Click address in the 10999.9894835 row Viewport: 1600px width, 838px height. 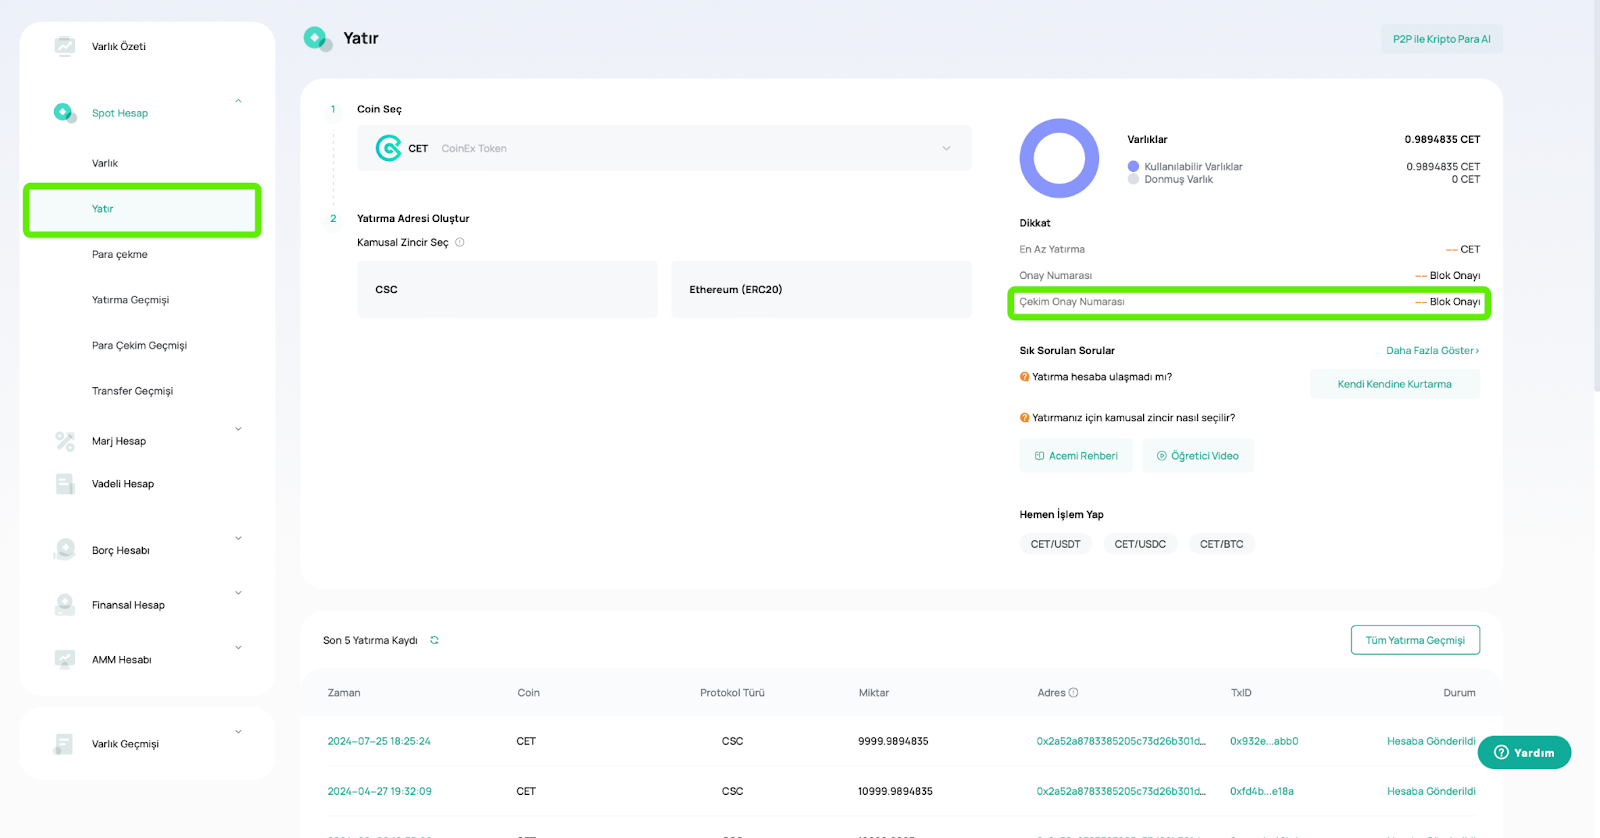pos(1121,791)
